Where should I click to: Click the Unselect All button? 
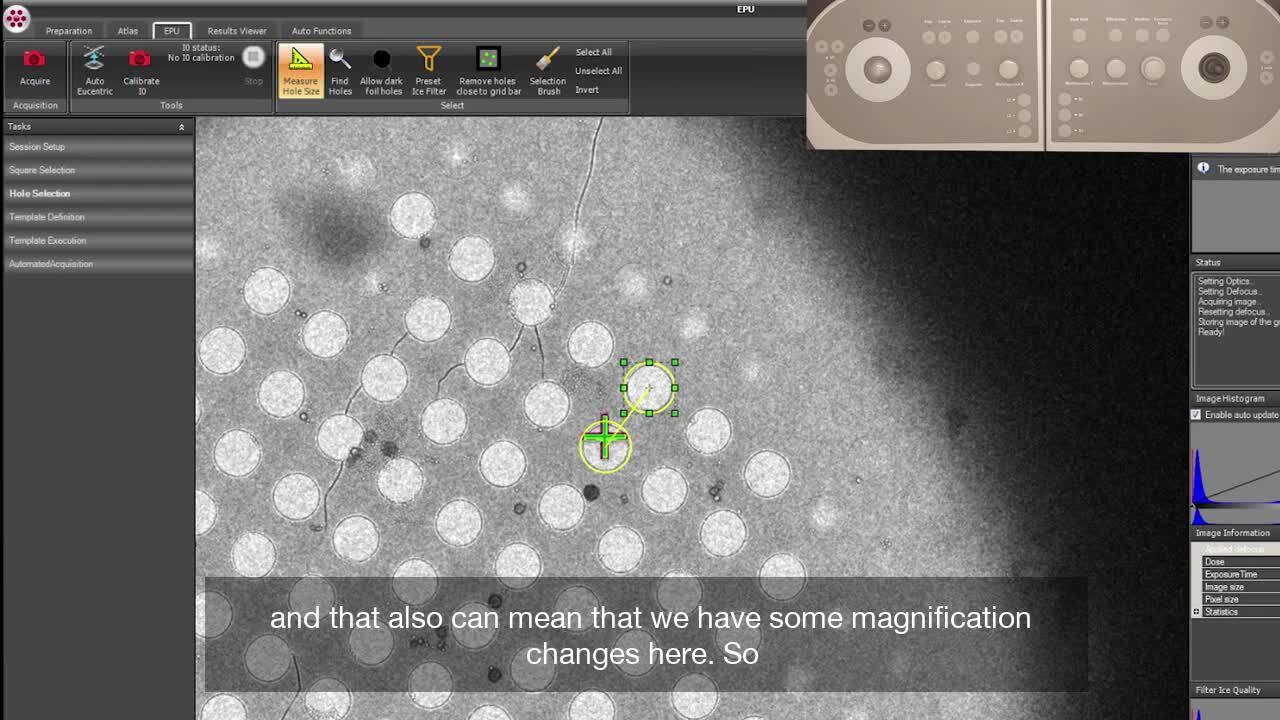point(598,71)
